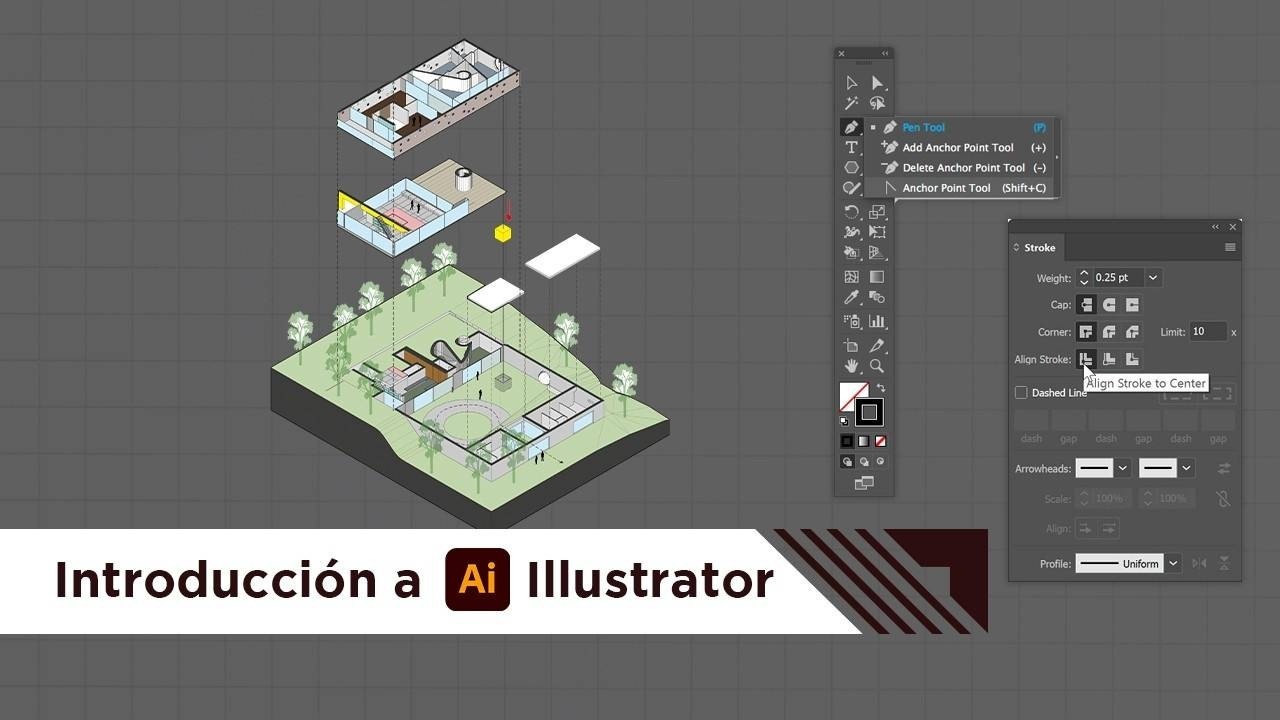Open the stroke Weight dropdown
The image size is (1280, 720).
1153,278
